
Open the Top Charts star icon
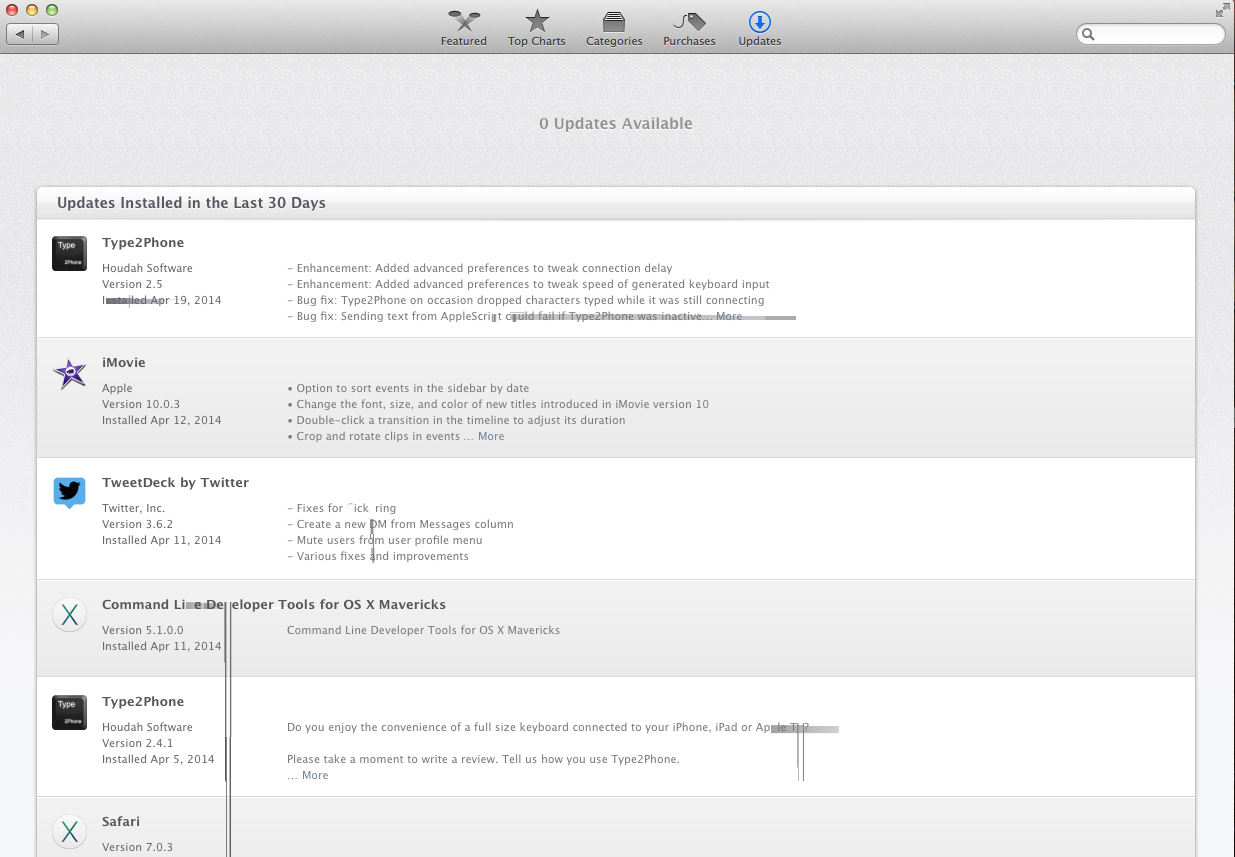tap(537, 21)
